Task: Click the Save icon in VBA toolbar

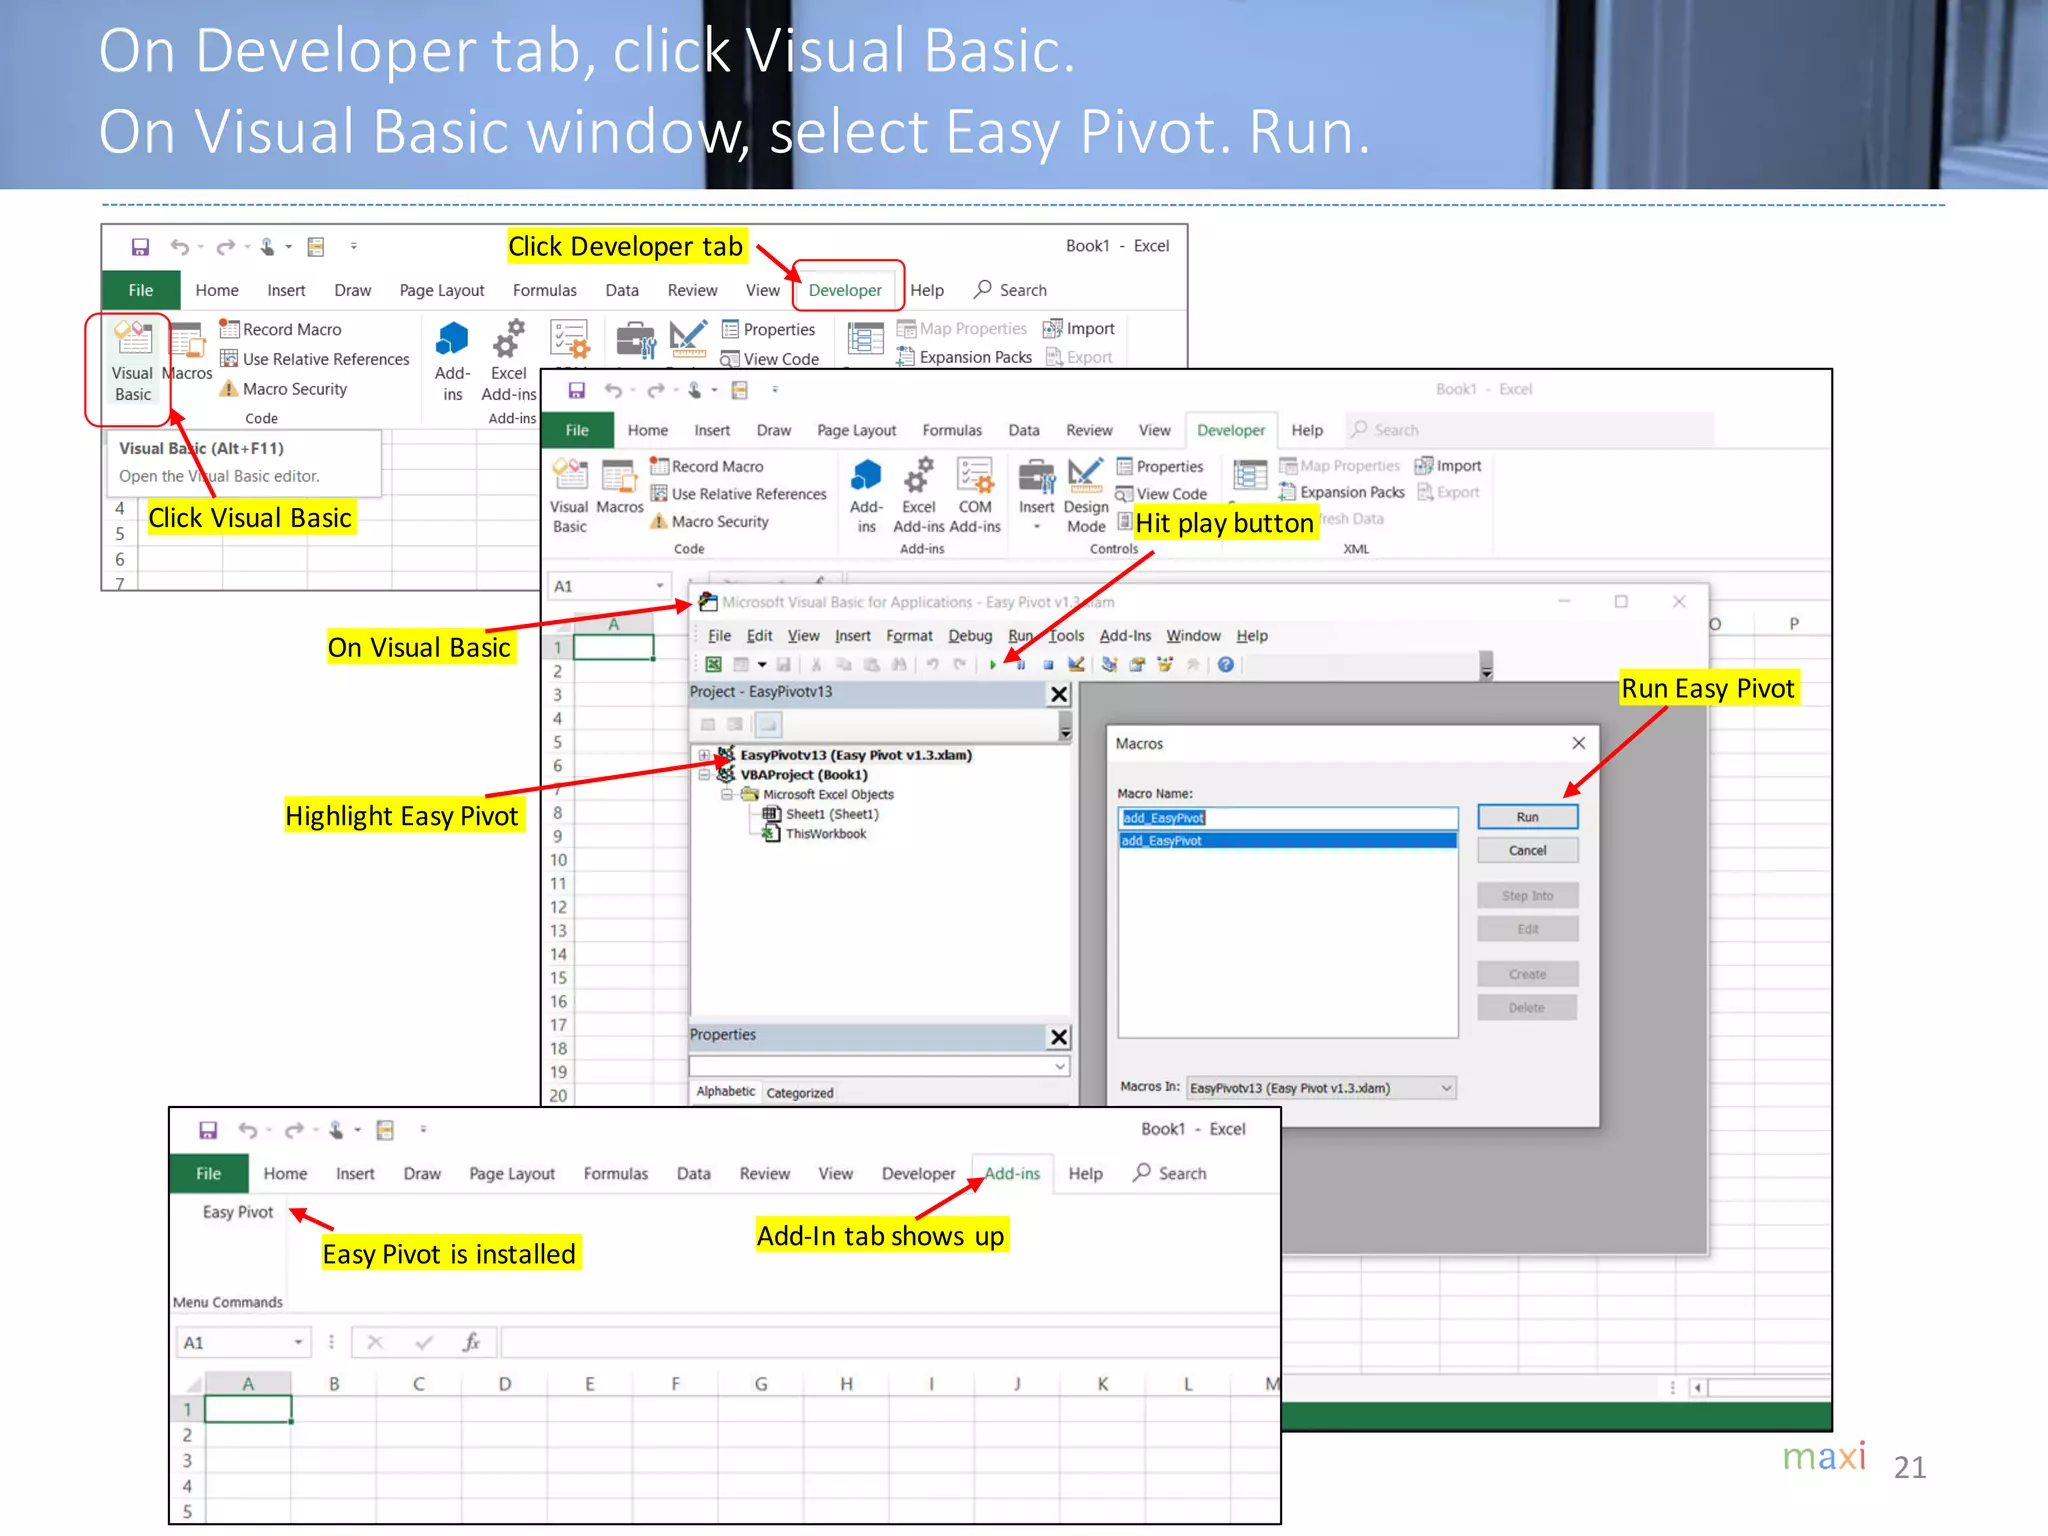Action: click(x=784, y=665)
